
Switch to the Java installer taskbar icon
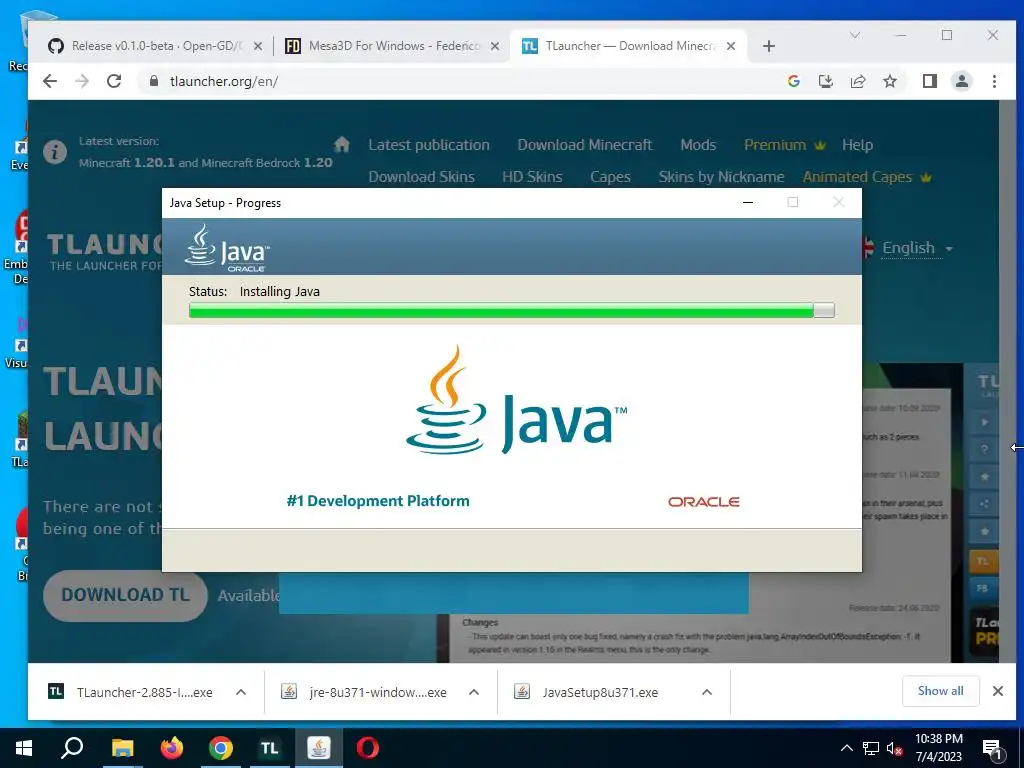point(319,748)
